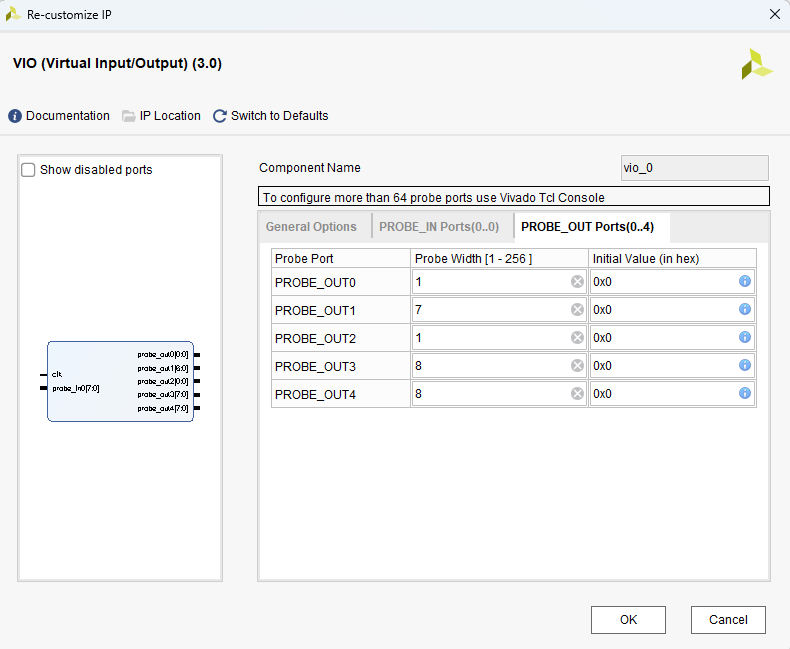
Task: Show info for PROBE_OUT4 initial value
Action: pos(745,393)
